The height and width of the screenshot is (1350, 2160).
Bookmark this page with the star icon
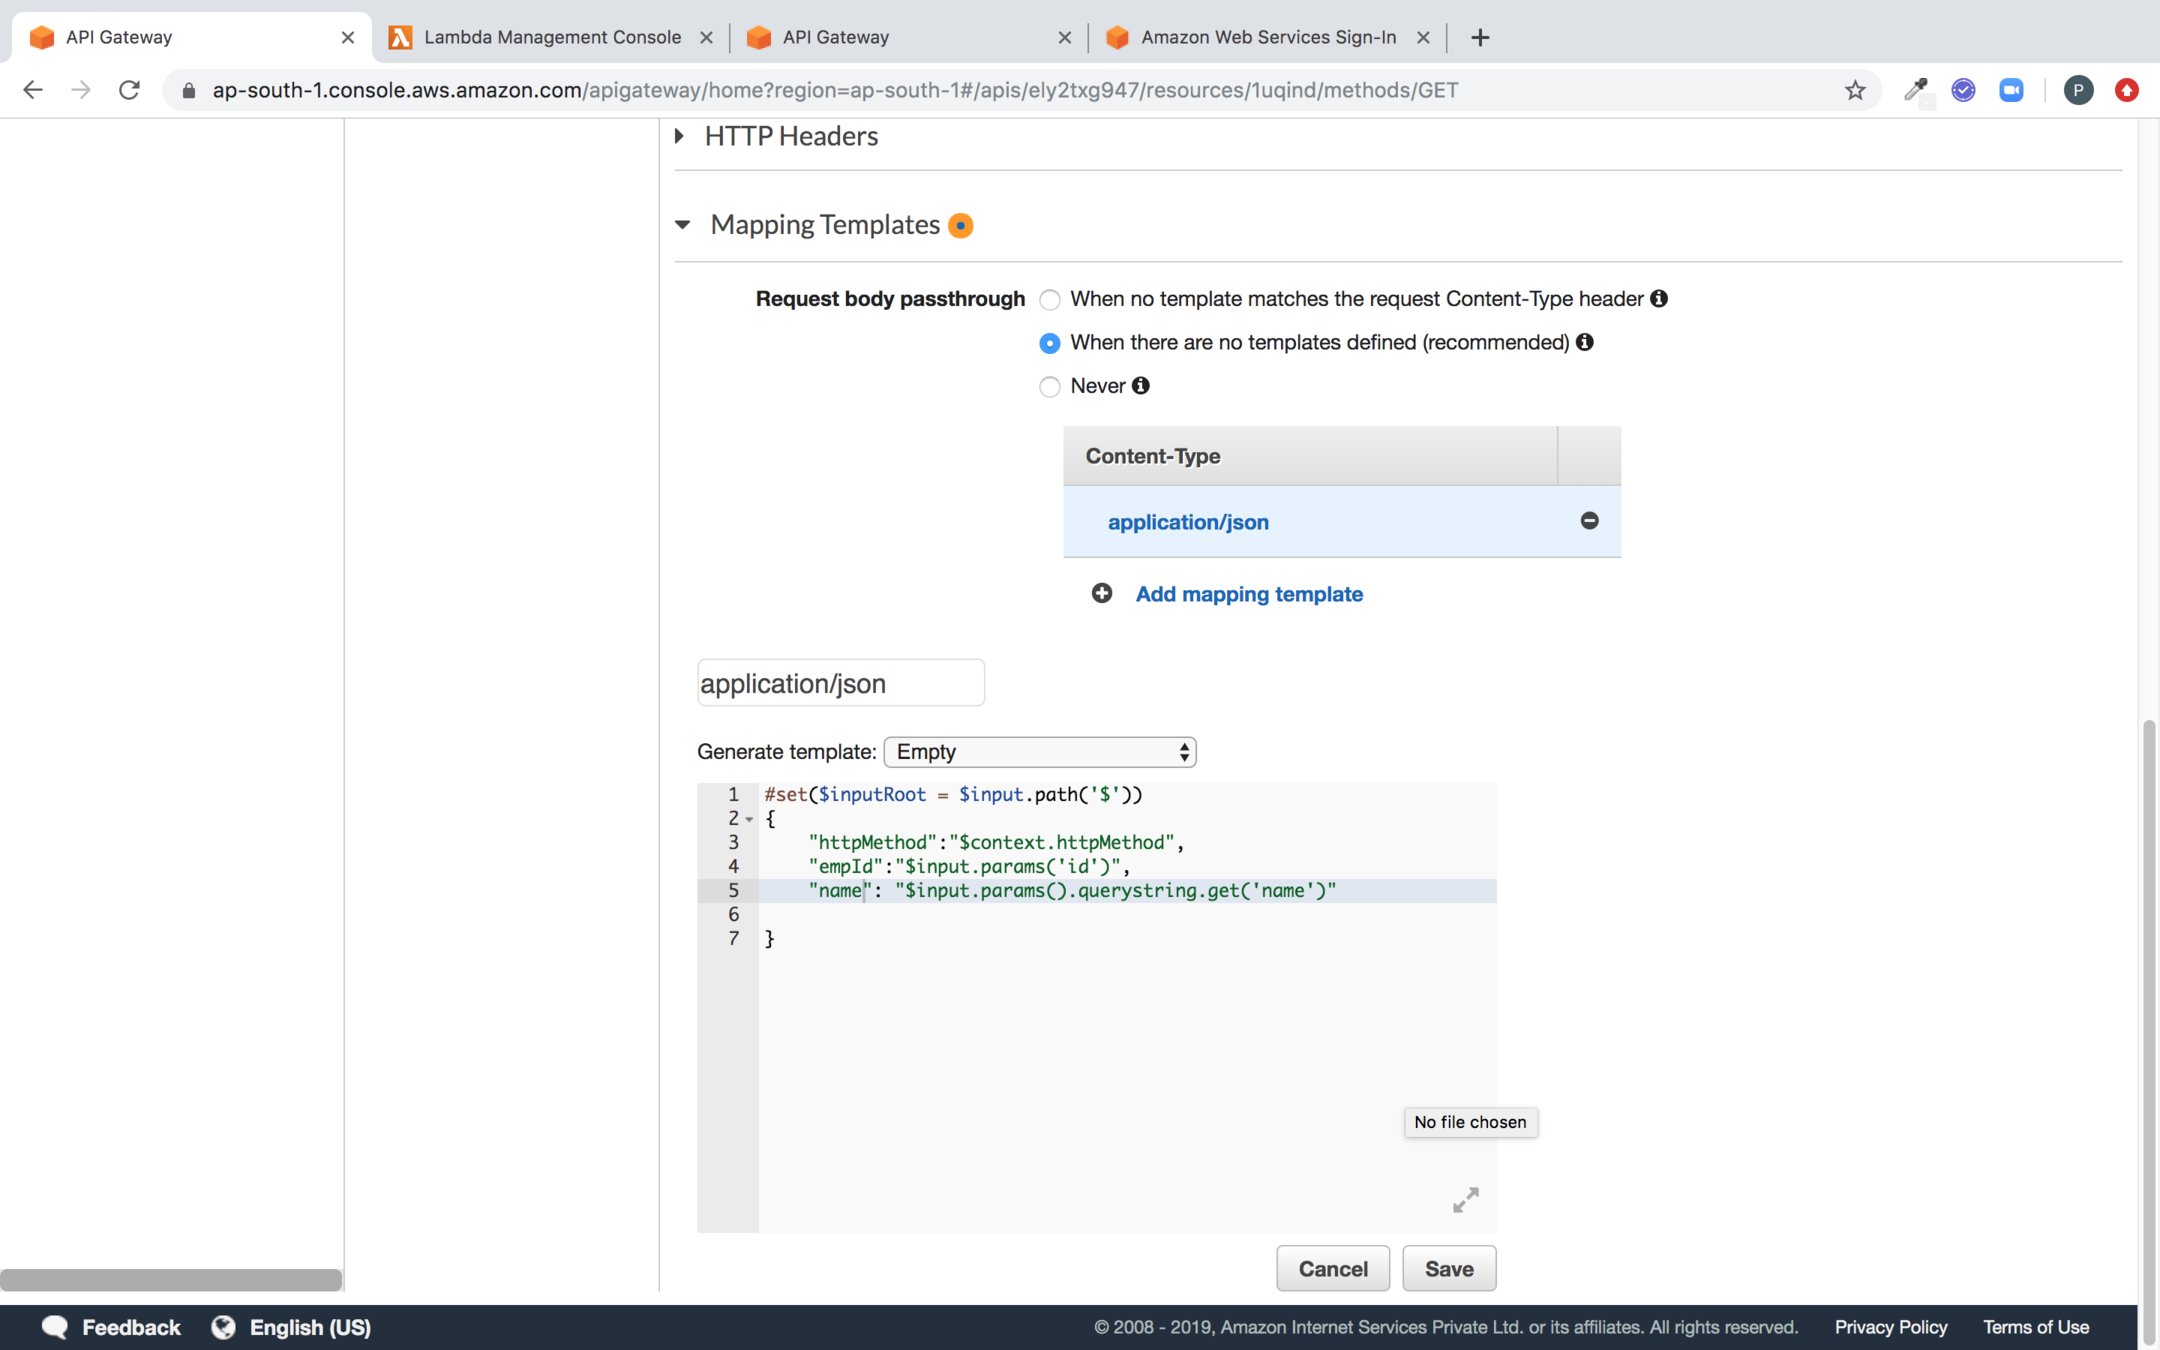pyautogui.click(x=1855, y=90)
